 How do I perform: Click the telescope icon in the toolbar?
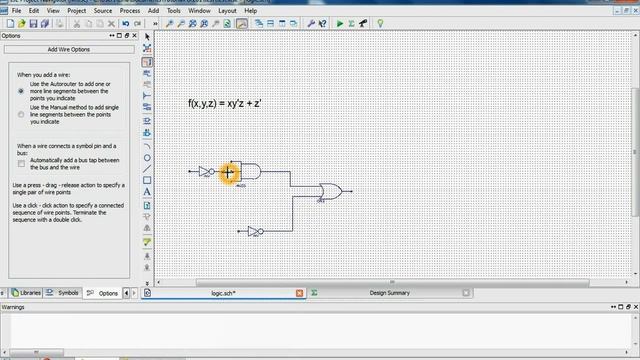363,24
